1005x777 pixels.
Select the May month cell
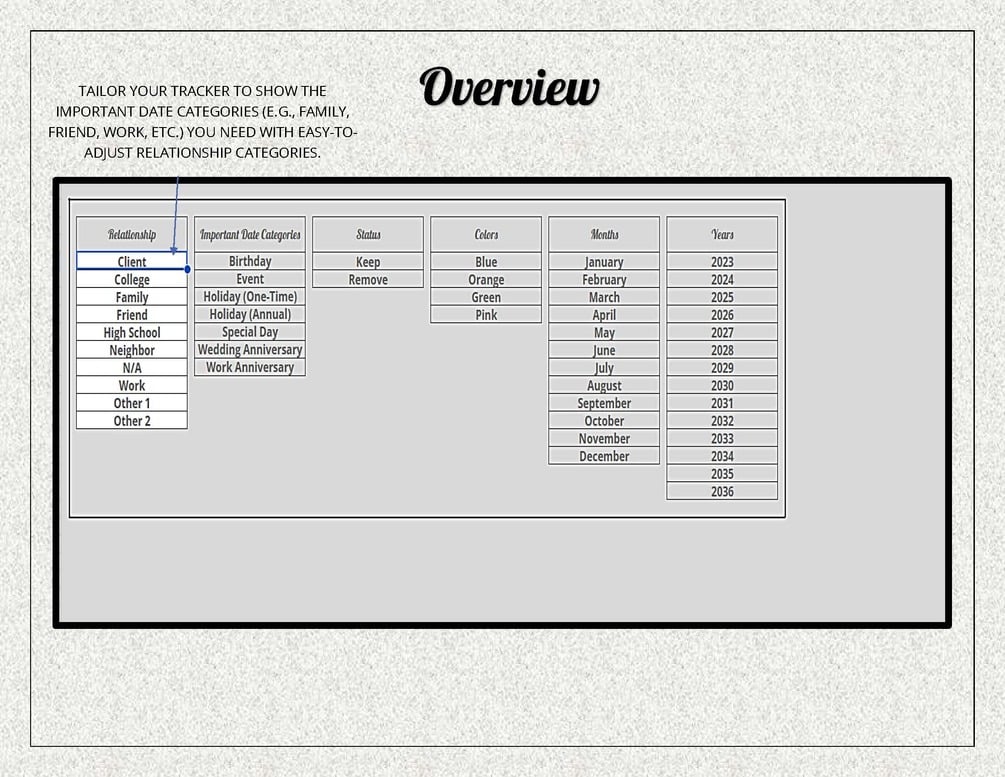tap(604, 332)
